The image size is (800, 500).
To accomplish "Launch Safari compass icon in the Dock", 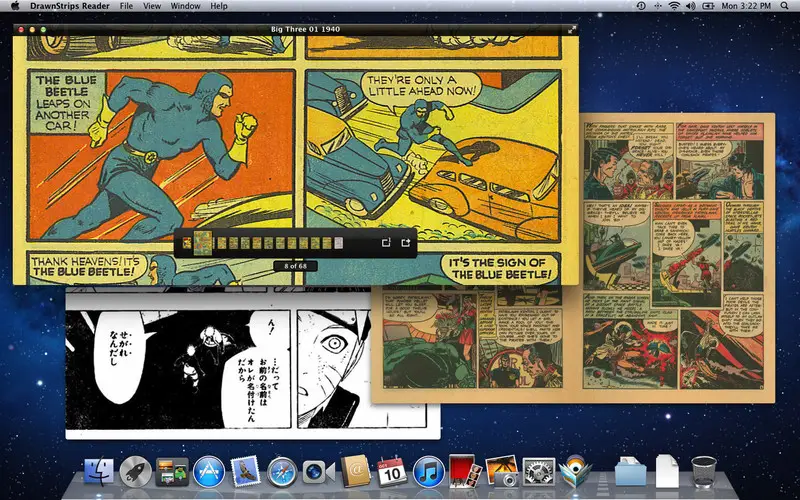I will click(282, 471).
